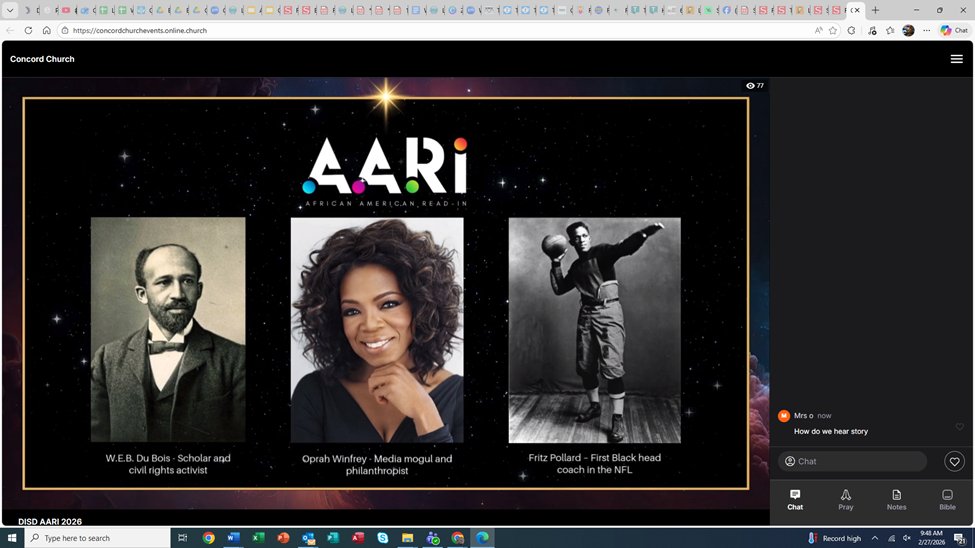View site information lock icon

[65, 30]
